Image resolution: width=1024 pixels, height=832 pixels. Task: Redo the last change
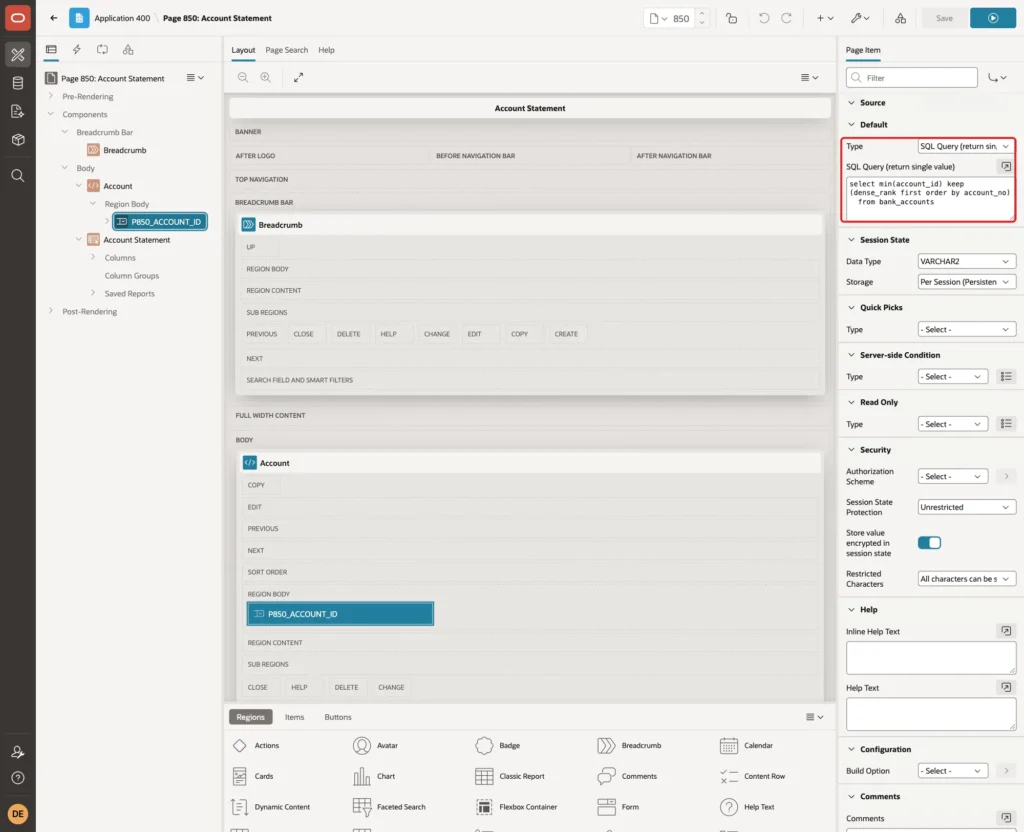pyautogui.click(x=786, y=18)
